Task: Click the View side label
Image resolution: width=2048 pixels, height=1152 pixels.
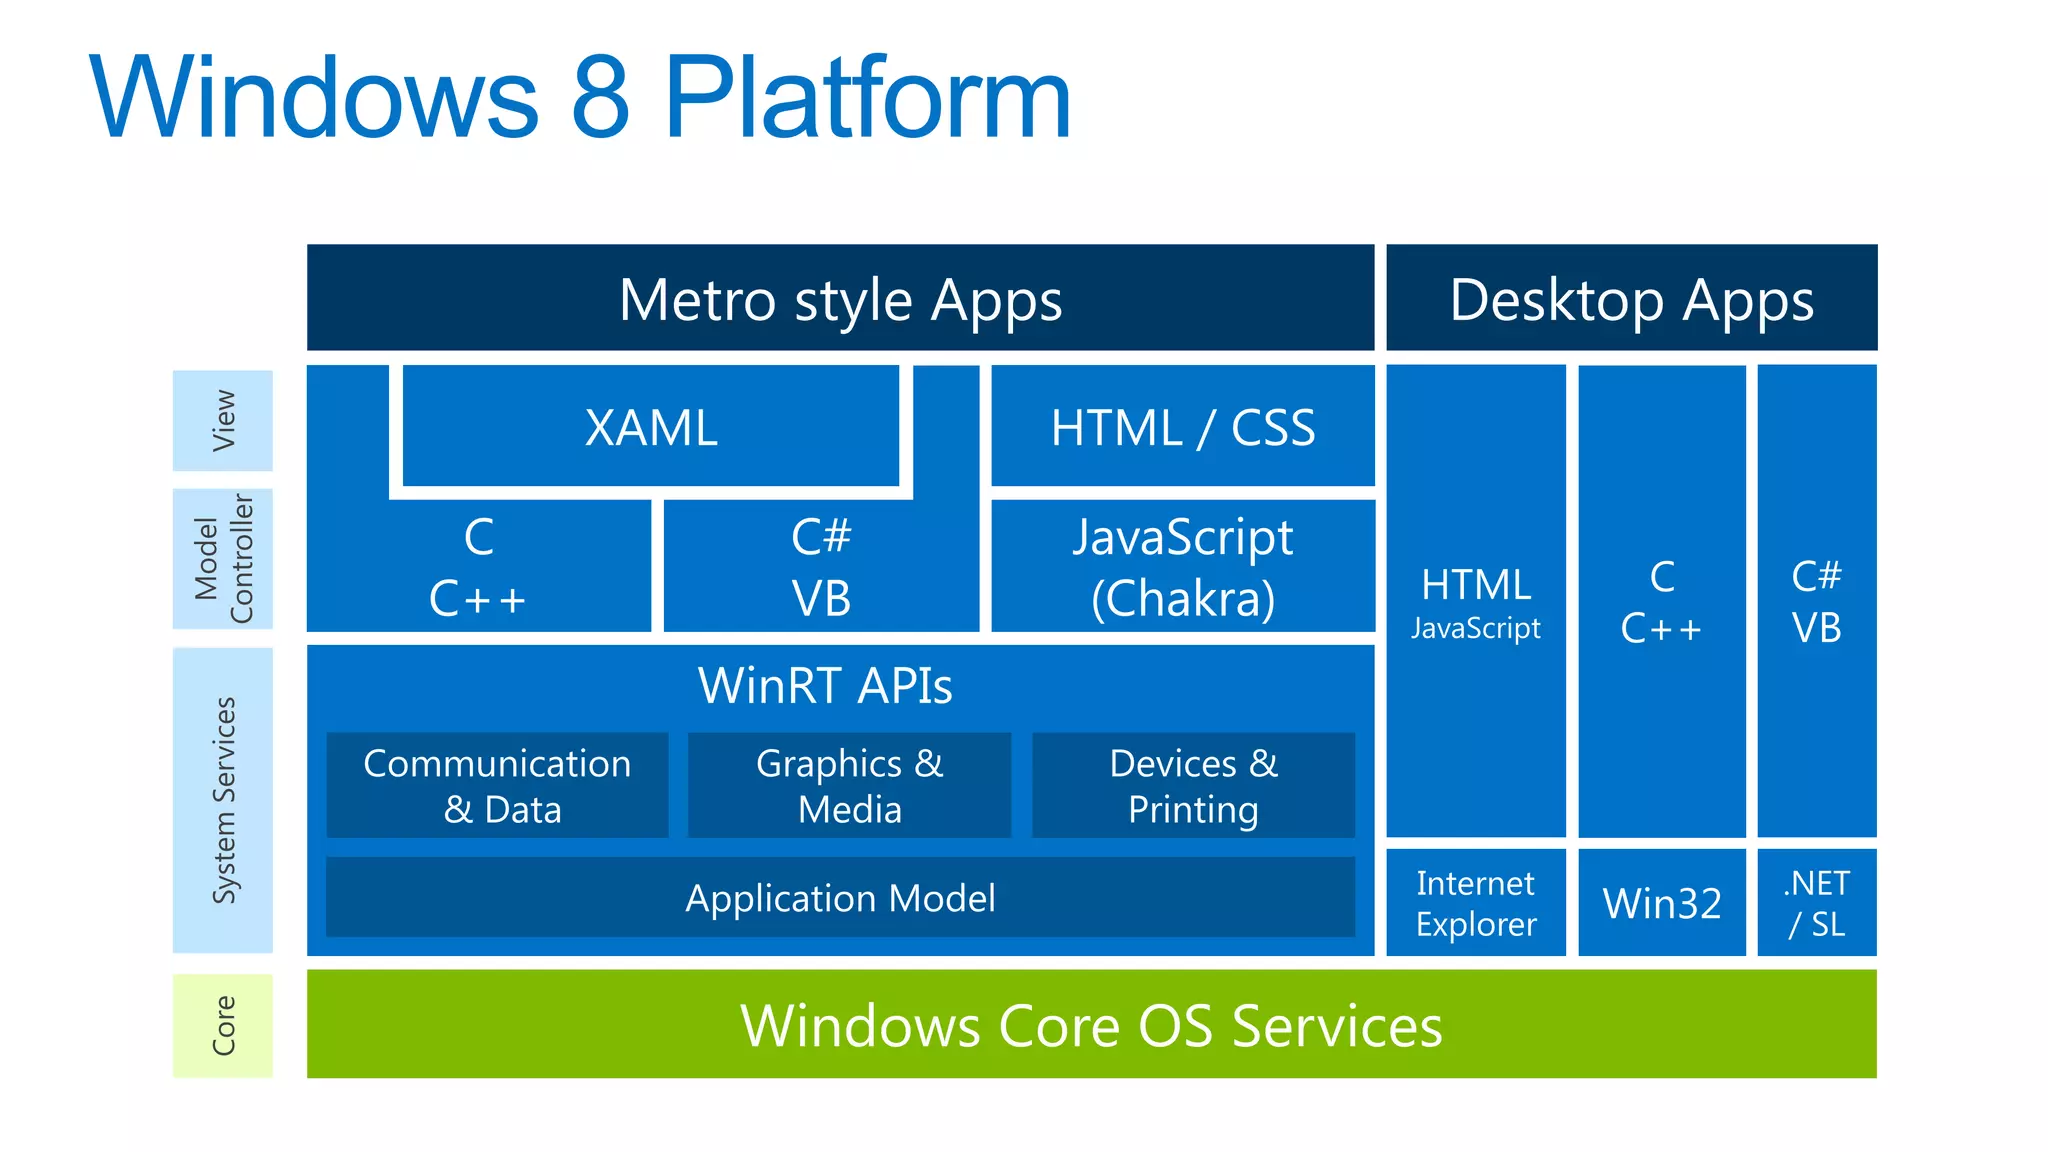Action: point(223,420)
